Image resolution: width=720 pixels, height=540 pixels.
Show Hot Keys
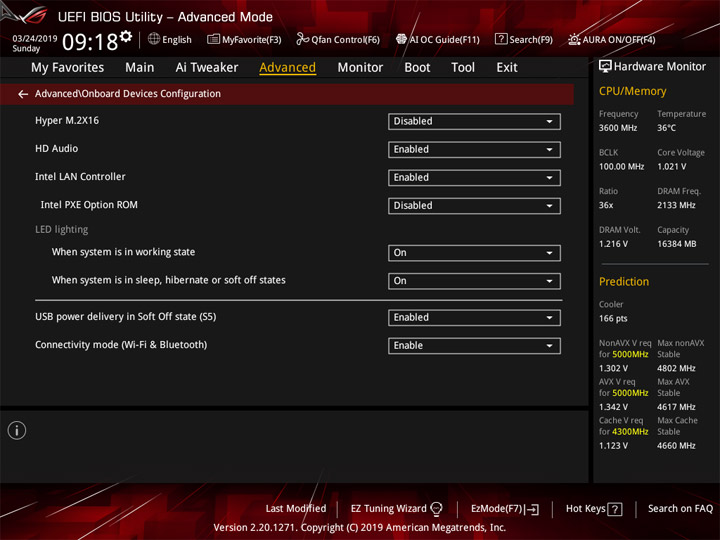585,508
